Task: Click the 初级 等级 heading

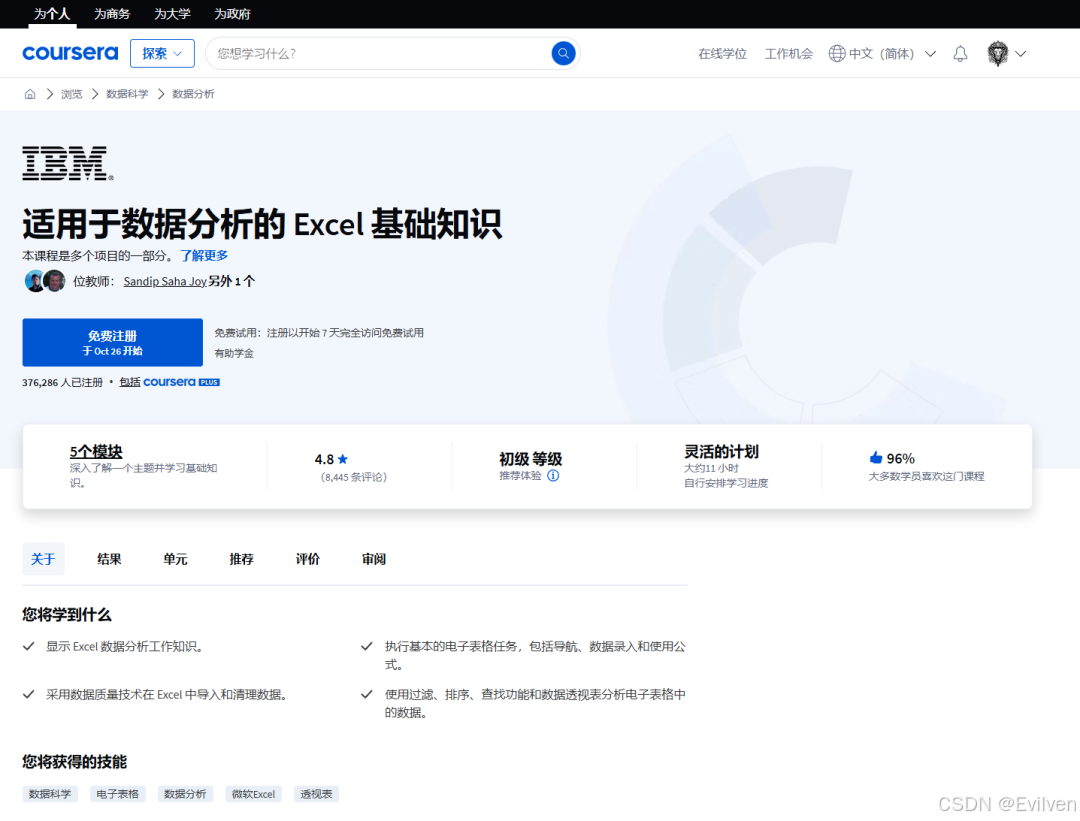Action: click(530, 459)
